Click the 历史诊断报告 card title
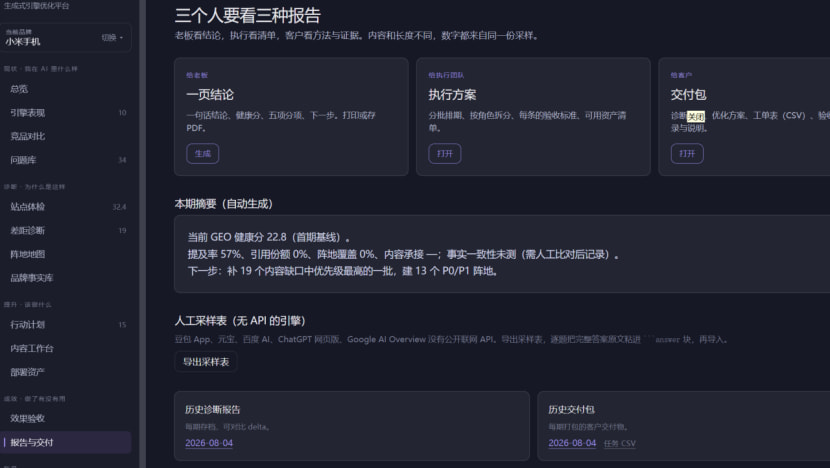Image resolution: width=830 pixels, height=468 pixels. [213, 410]
